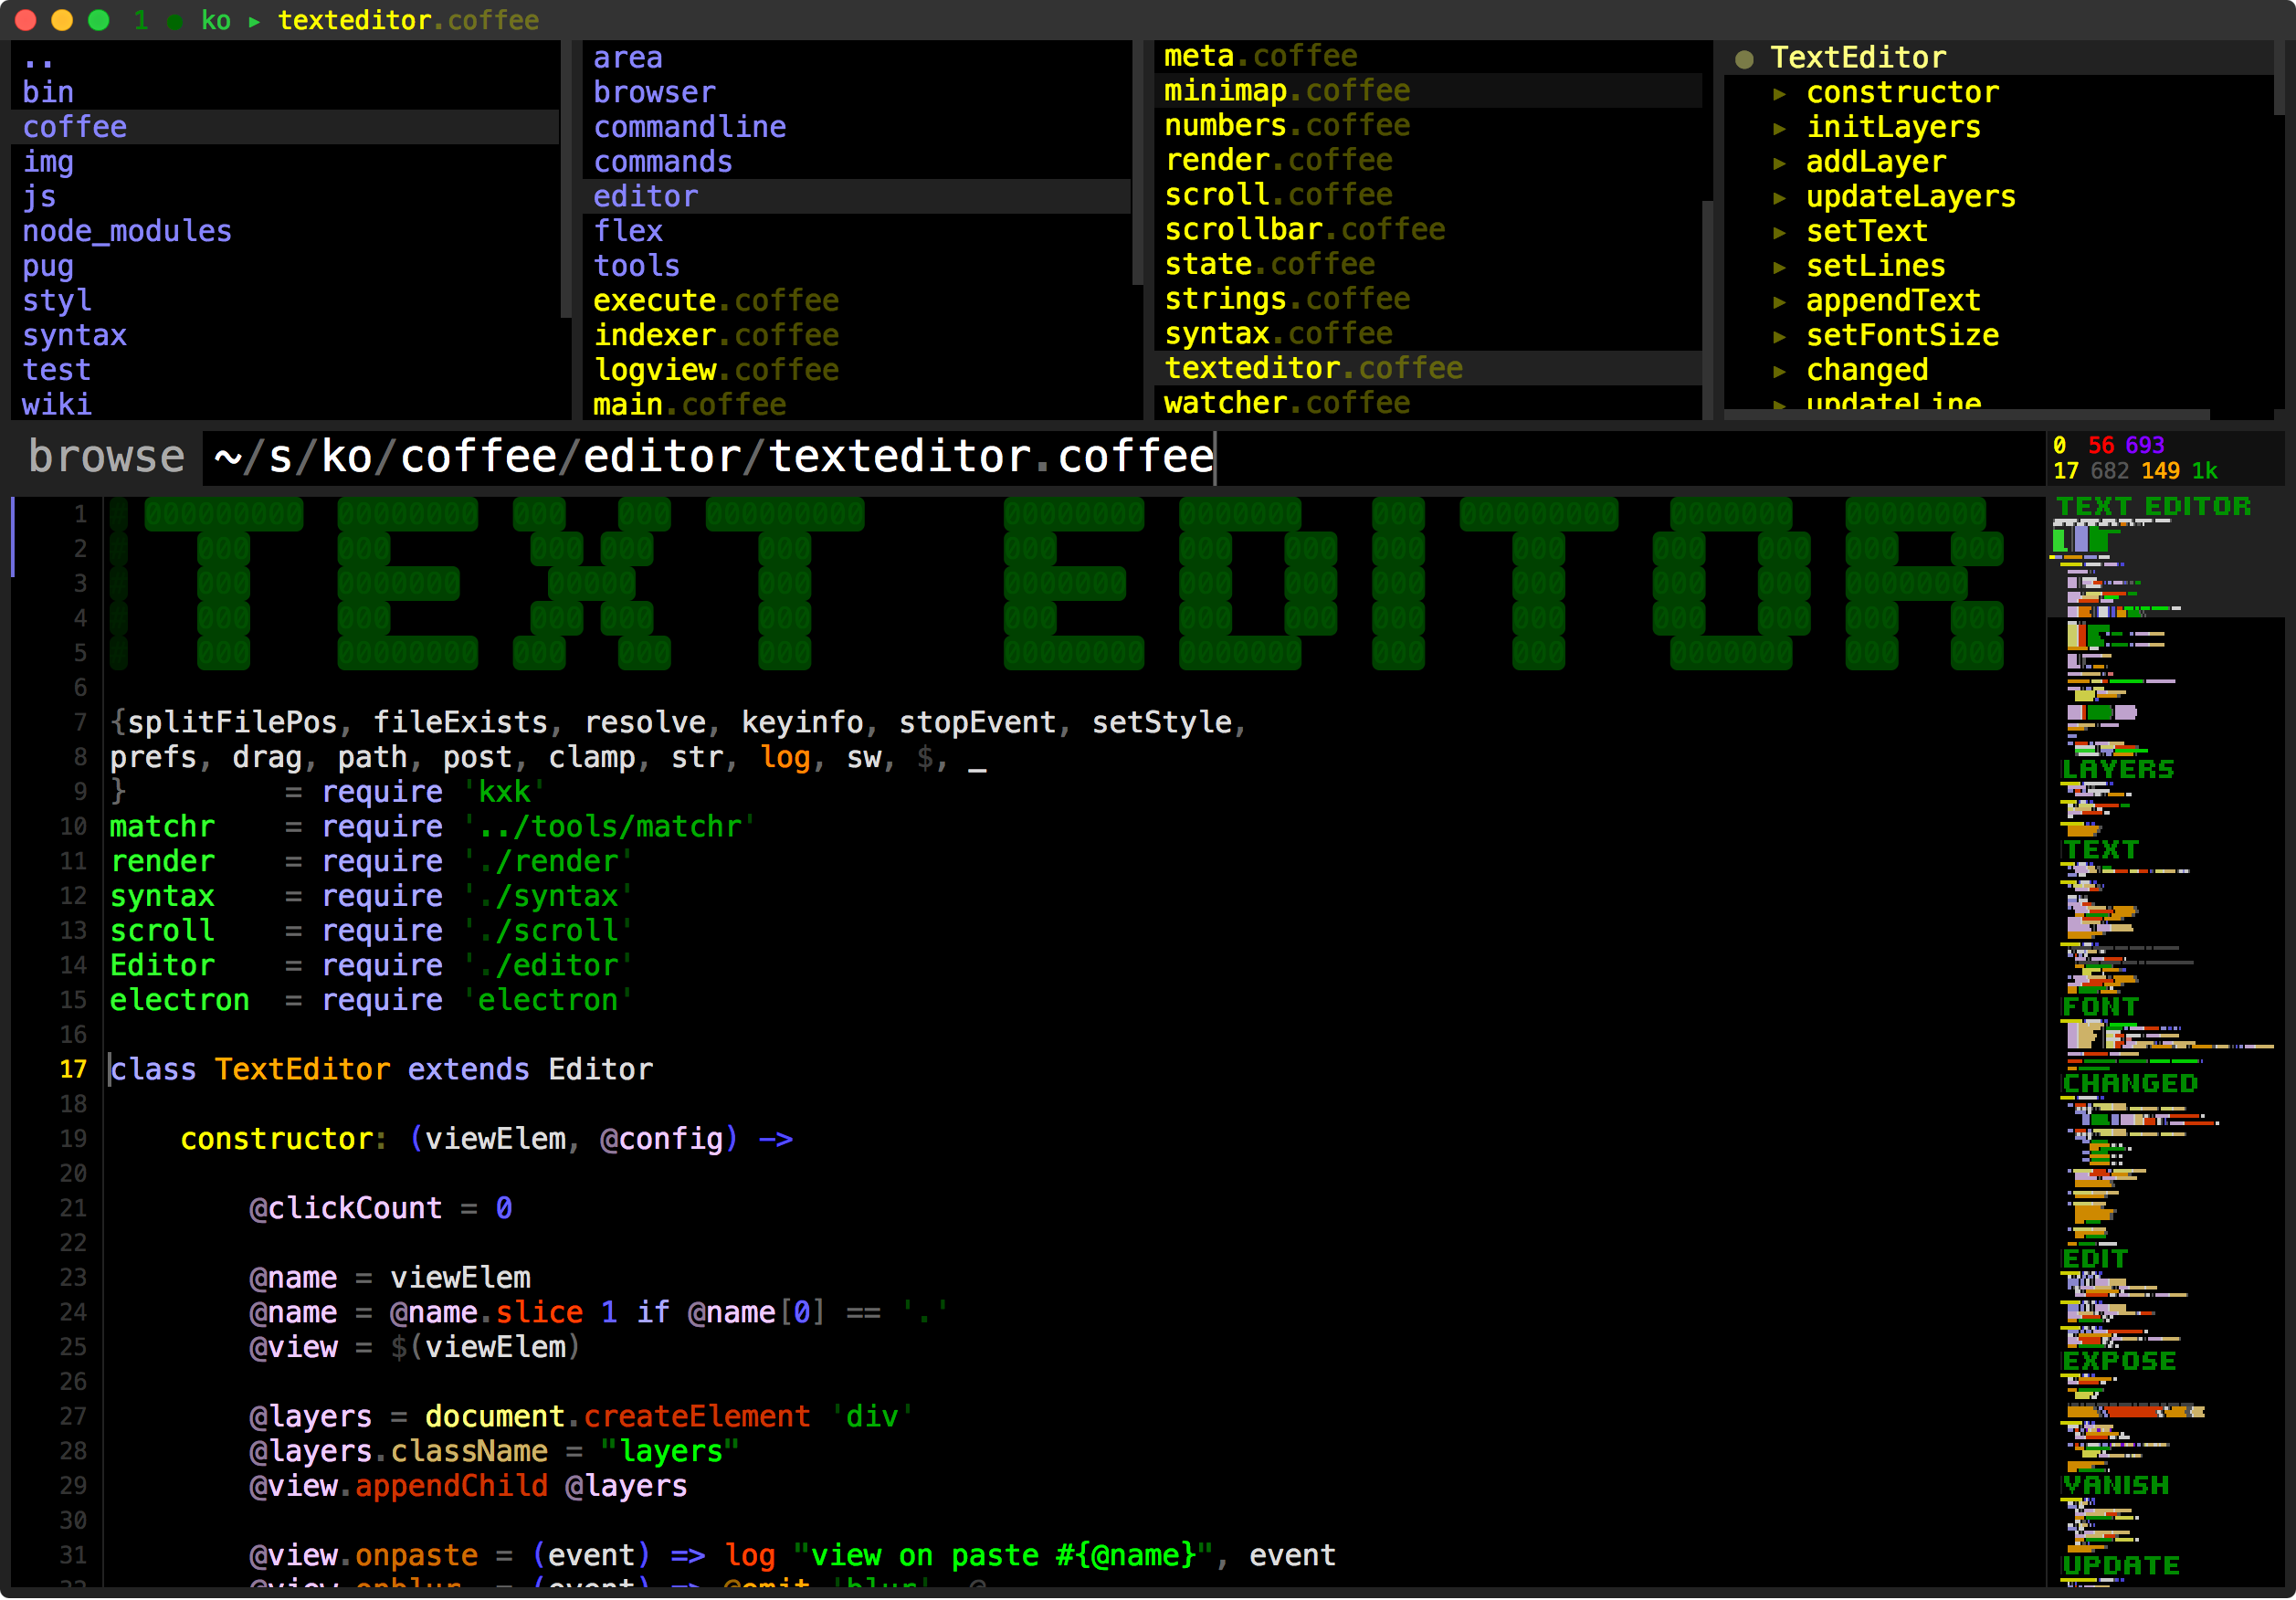Open the wiki folder
Viewport: 2296px width, 1600px height.
pos(285,404)
